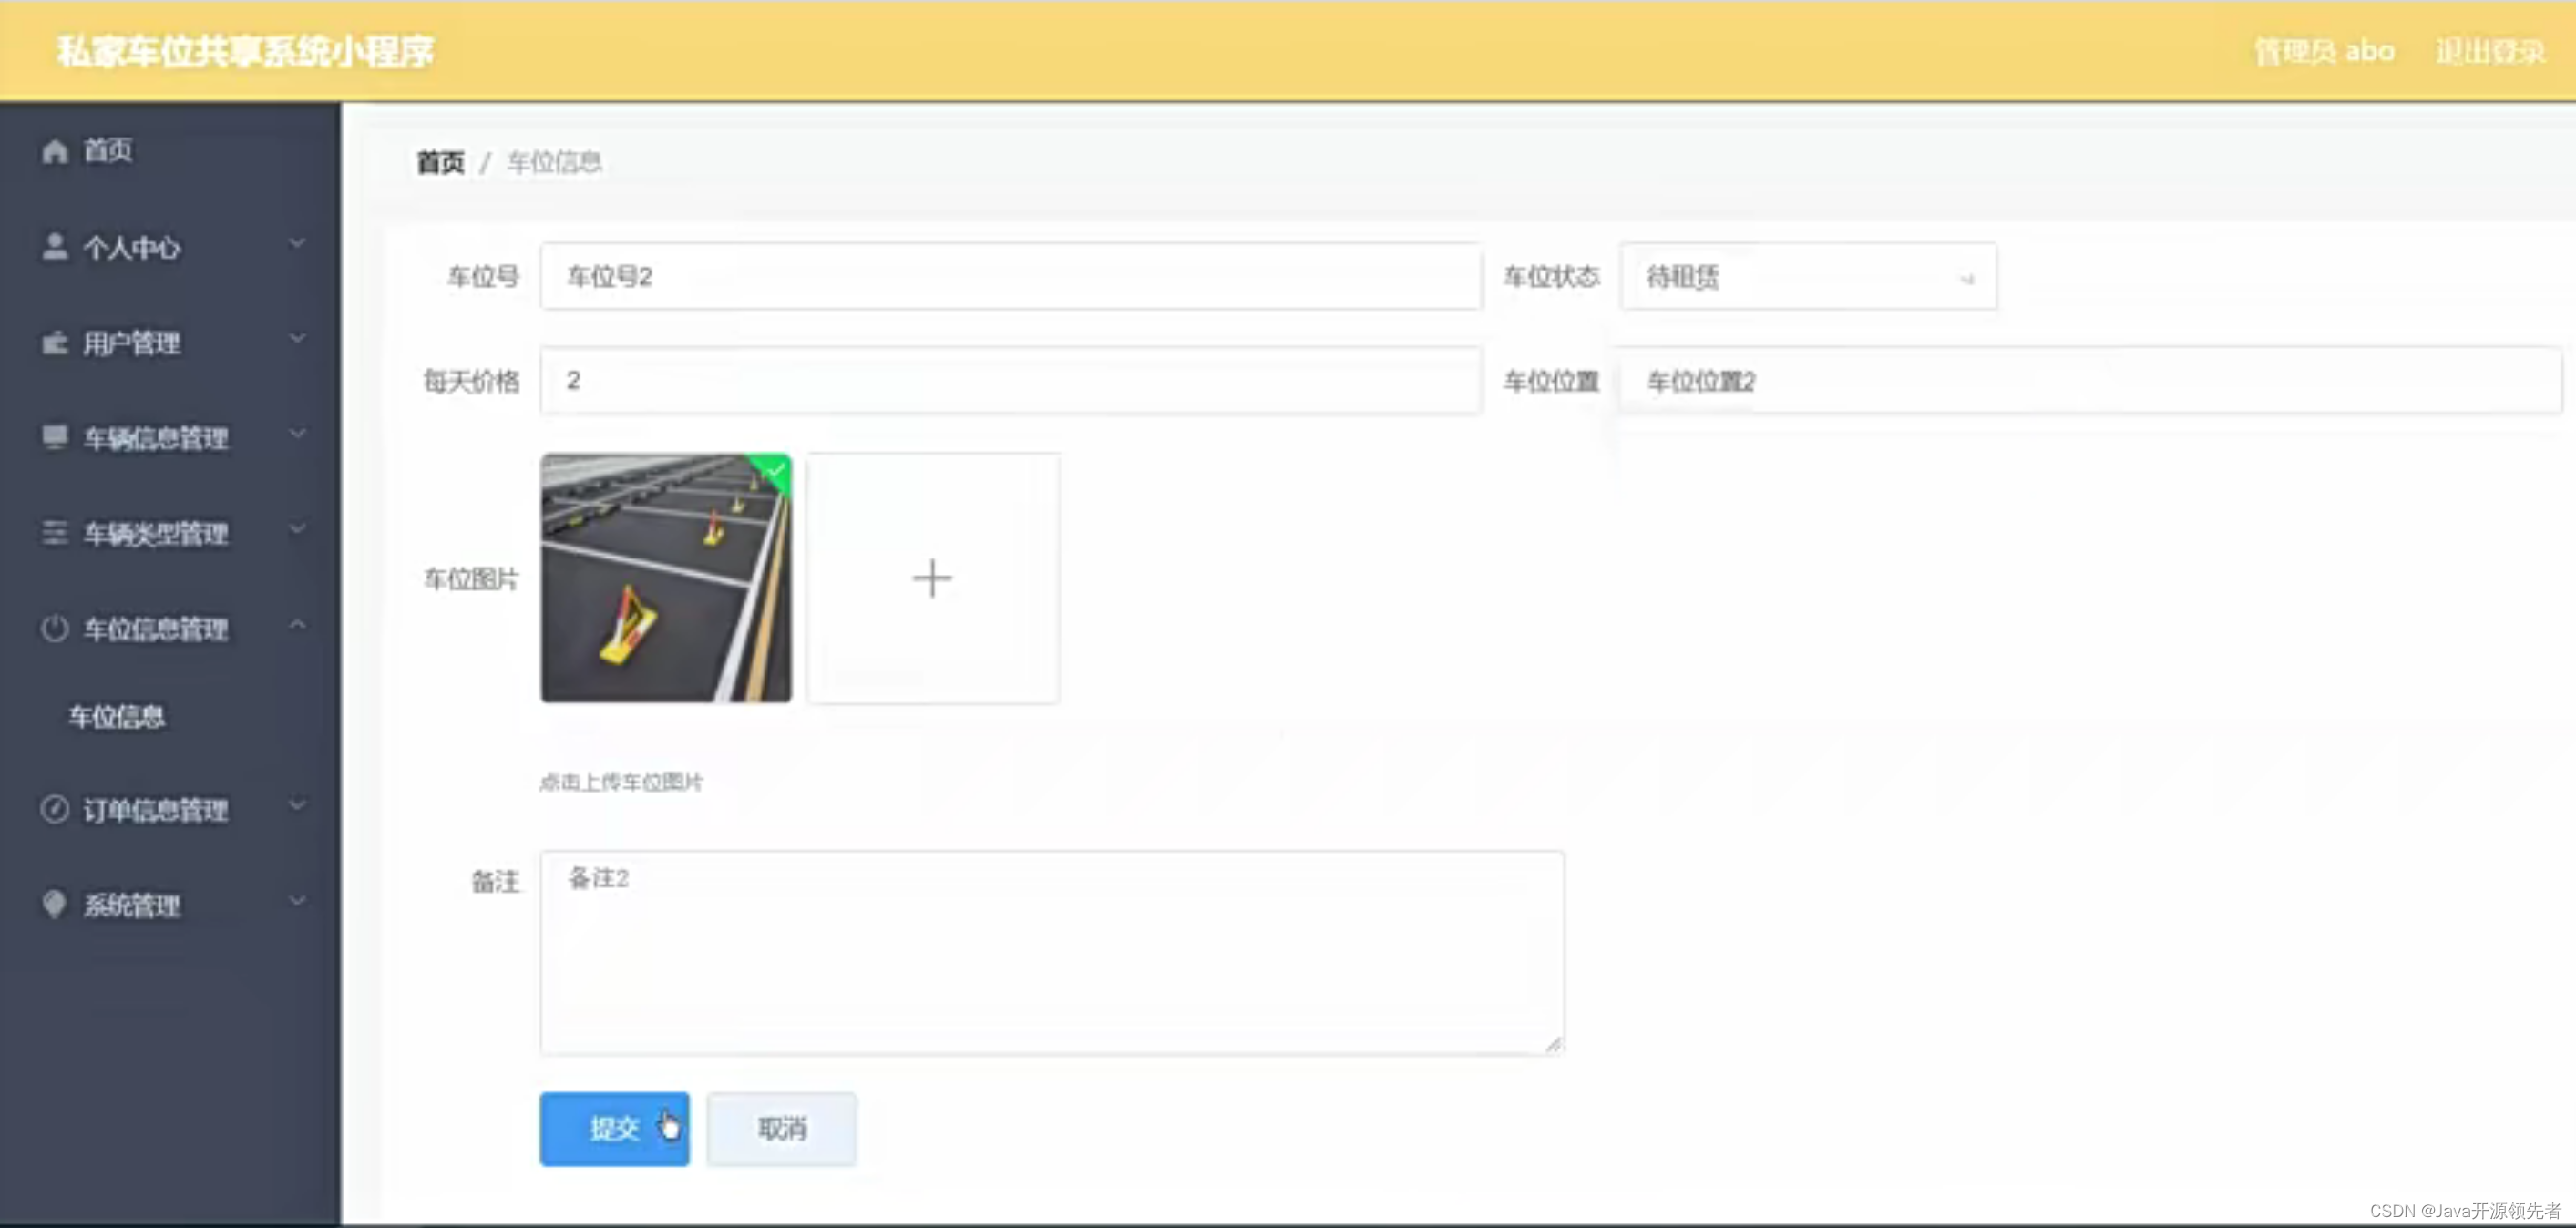Collapse the 车位信息管理 section chevron

click(297, 625)
